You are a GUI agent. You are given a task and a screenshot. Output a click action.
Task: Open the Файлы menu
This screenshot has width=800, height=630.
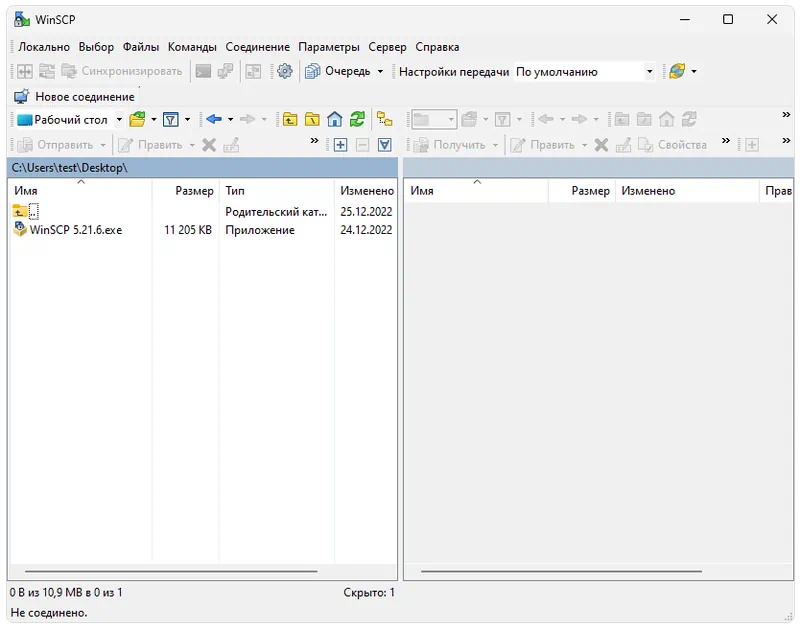pyautogui.click(x=141, y=47)
